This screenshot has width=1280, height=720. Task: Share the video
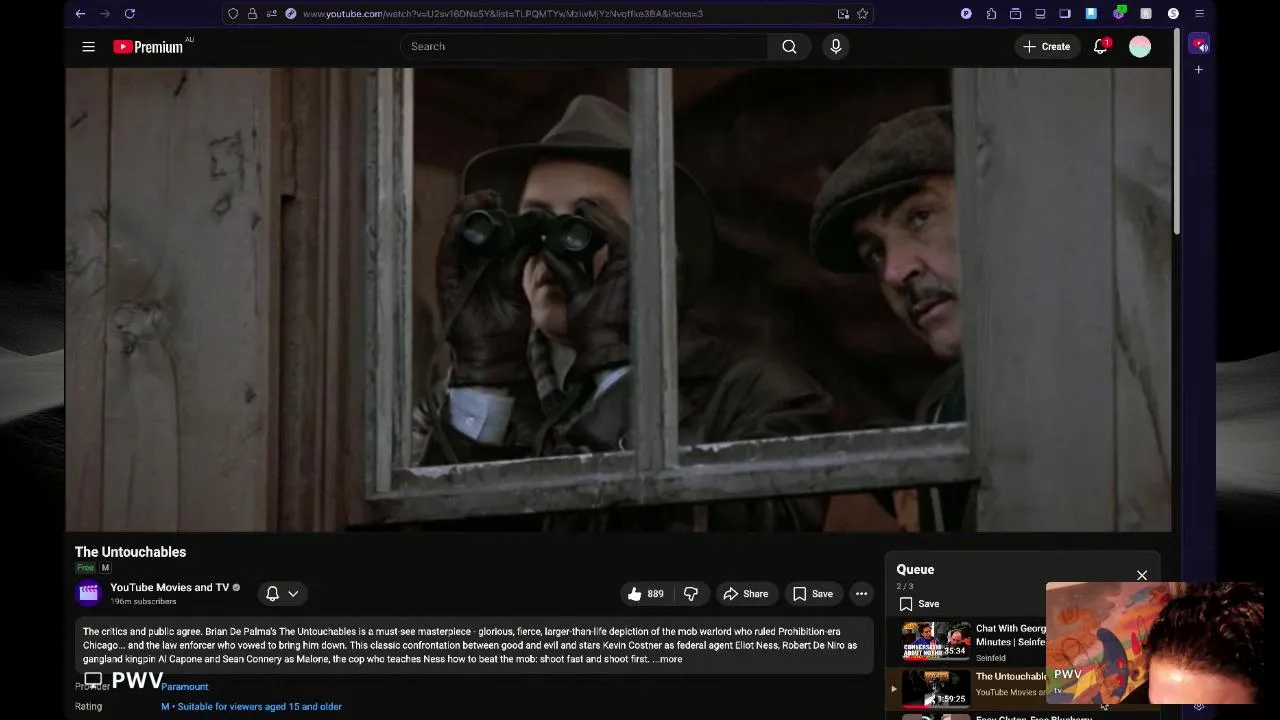click(746, 594)
